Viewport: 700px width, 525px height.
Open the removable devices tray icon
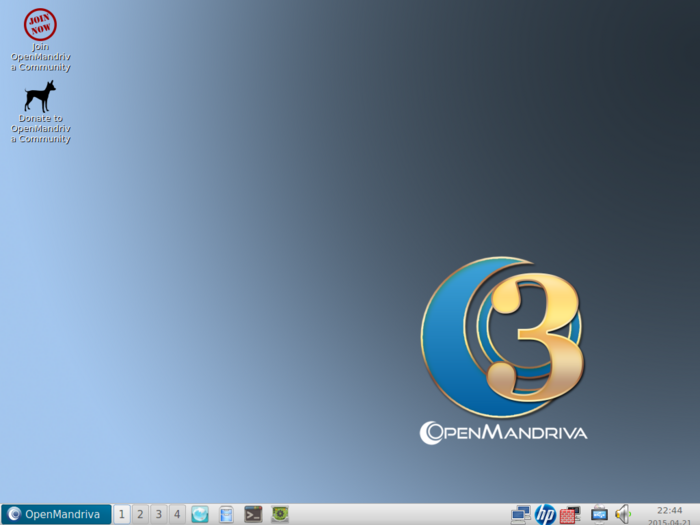coord(599,514)
